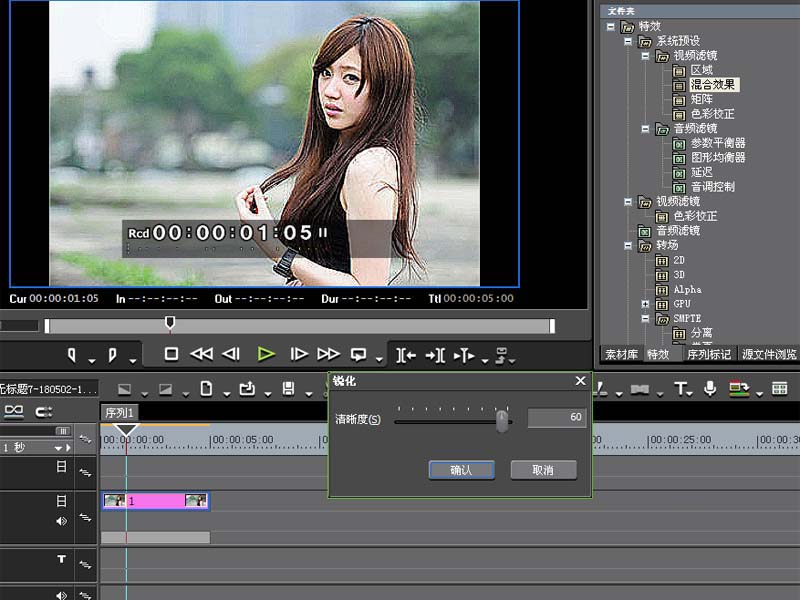Click the save project floppy icon
Screen dimensions: 800x600
coord(288,389)
